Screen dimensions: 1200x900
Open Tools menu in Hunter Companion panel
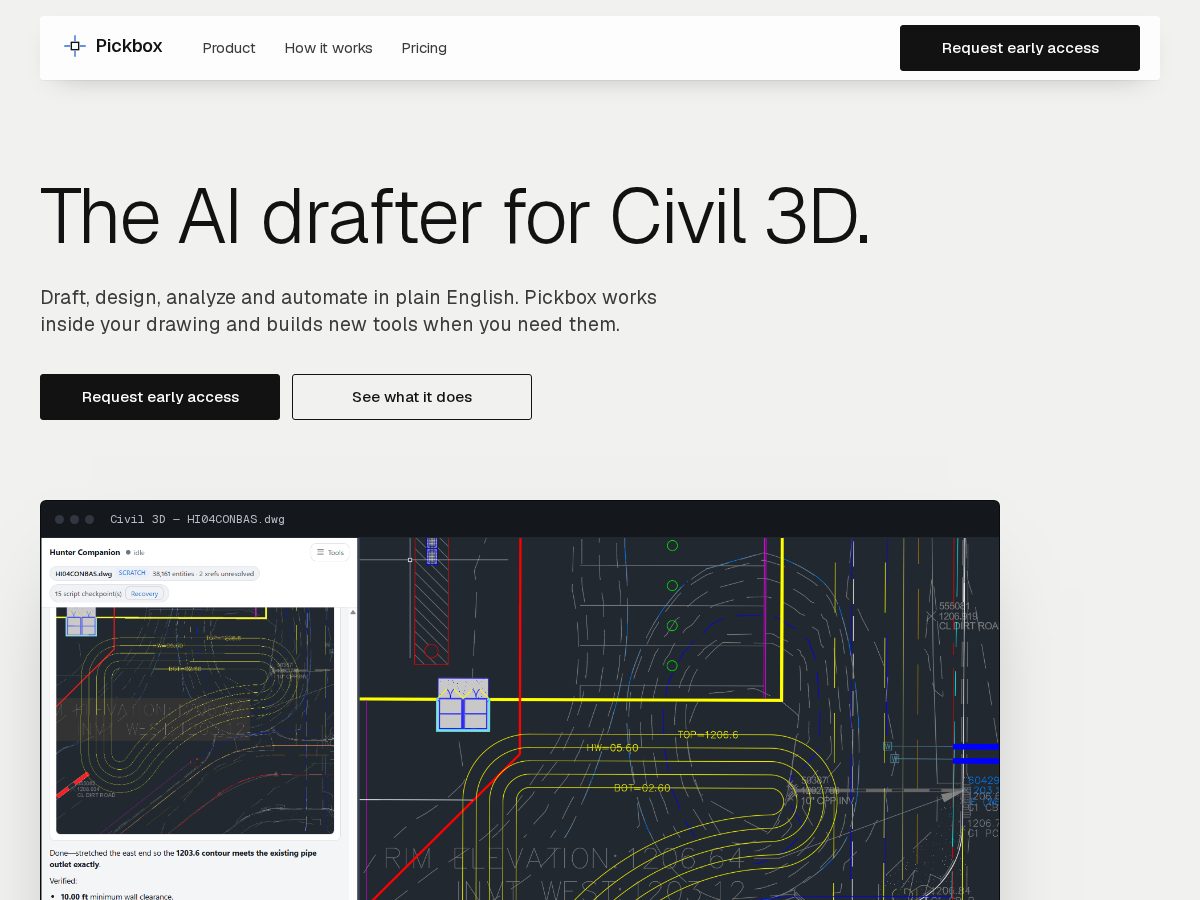click(x=330, y=552)
